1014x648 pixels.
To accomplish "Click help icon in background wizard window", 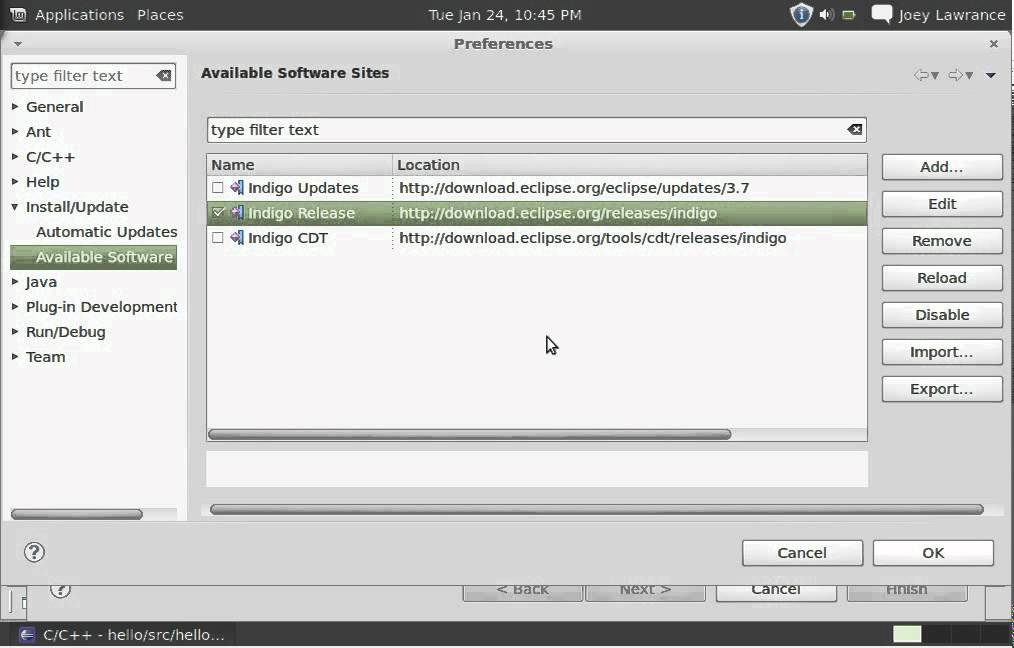I will (x=60, y=590).
